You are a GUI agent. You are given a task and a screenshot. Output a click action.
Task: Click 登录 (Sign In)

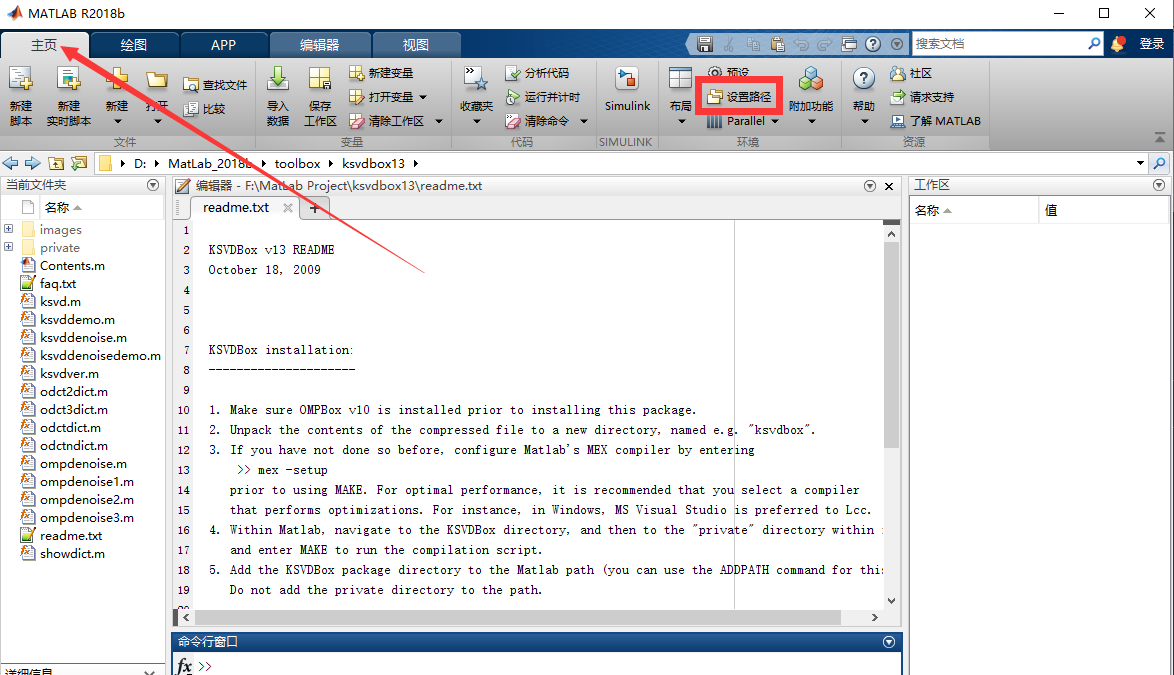(x=1152, y=44)
